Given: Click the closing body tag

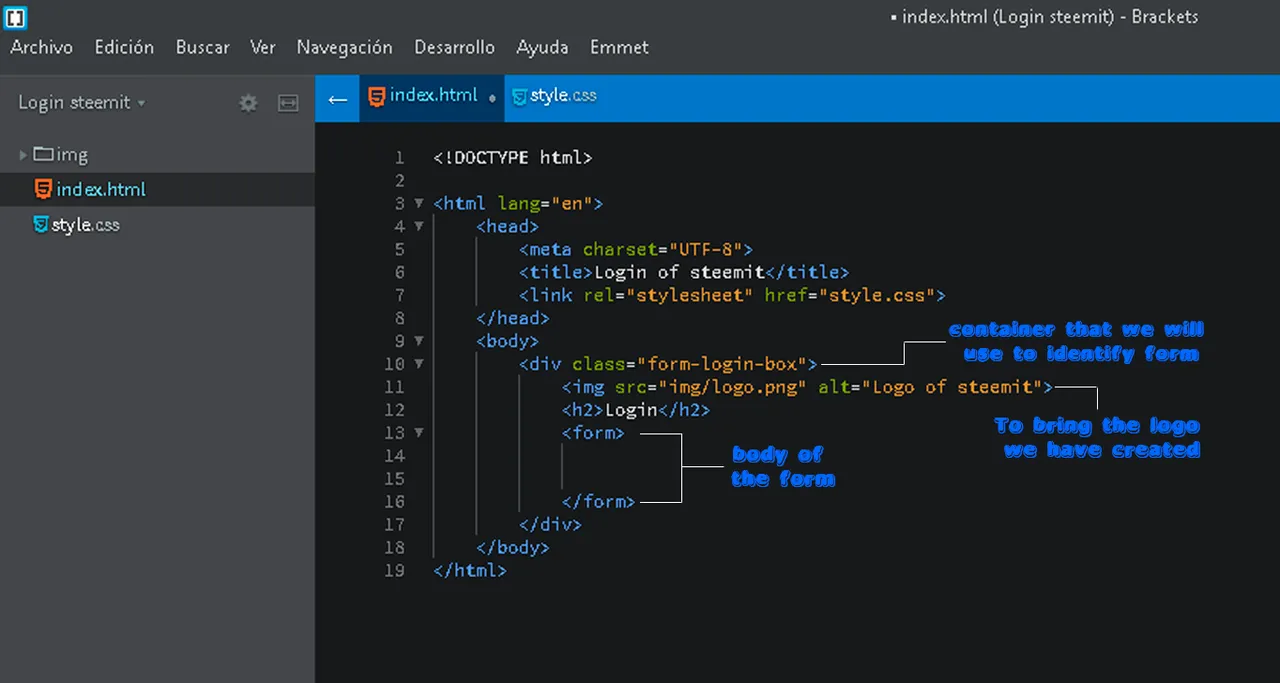Looking at the screenshot, I should (x=513, y=548).
